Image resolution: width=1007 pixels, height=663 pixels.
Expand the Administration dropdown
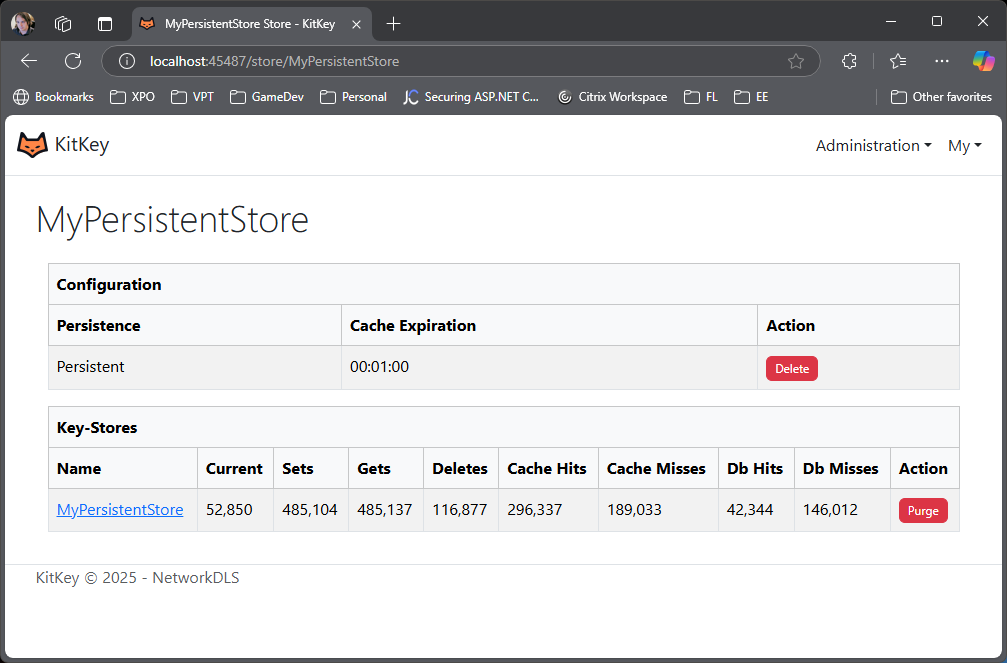coord(873,146)
